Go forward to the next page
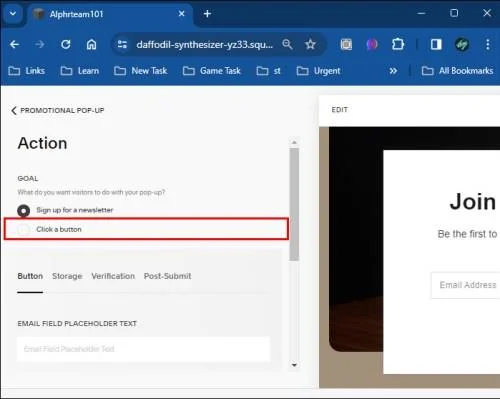500x399 pixels. click(x=40, y=44)
